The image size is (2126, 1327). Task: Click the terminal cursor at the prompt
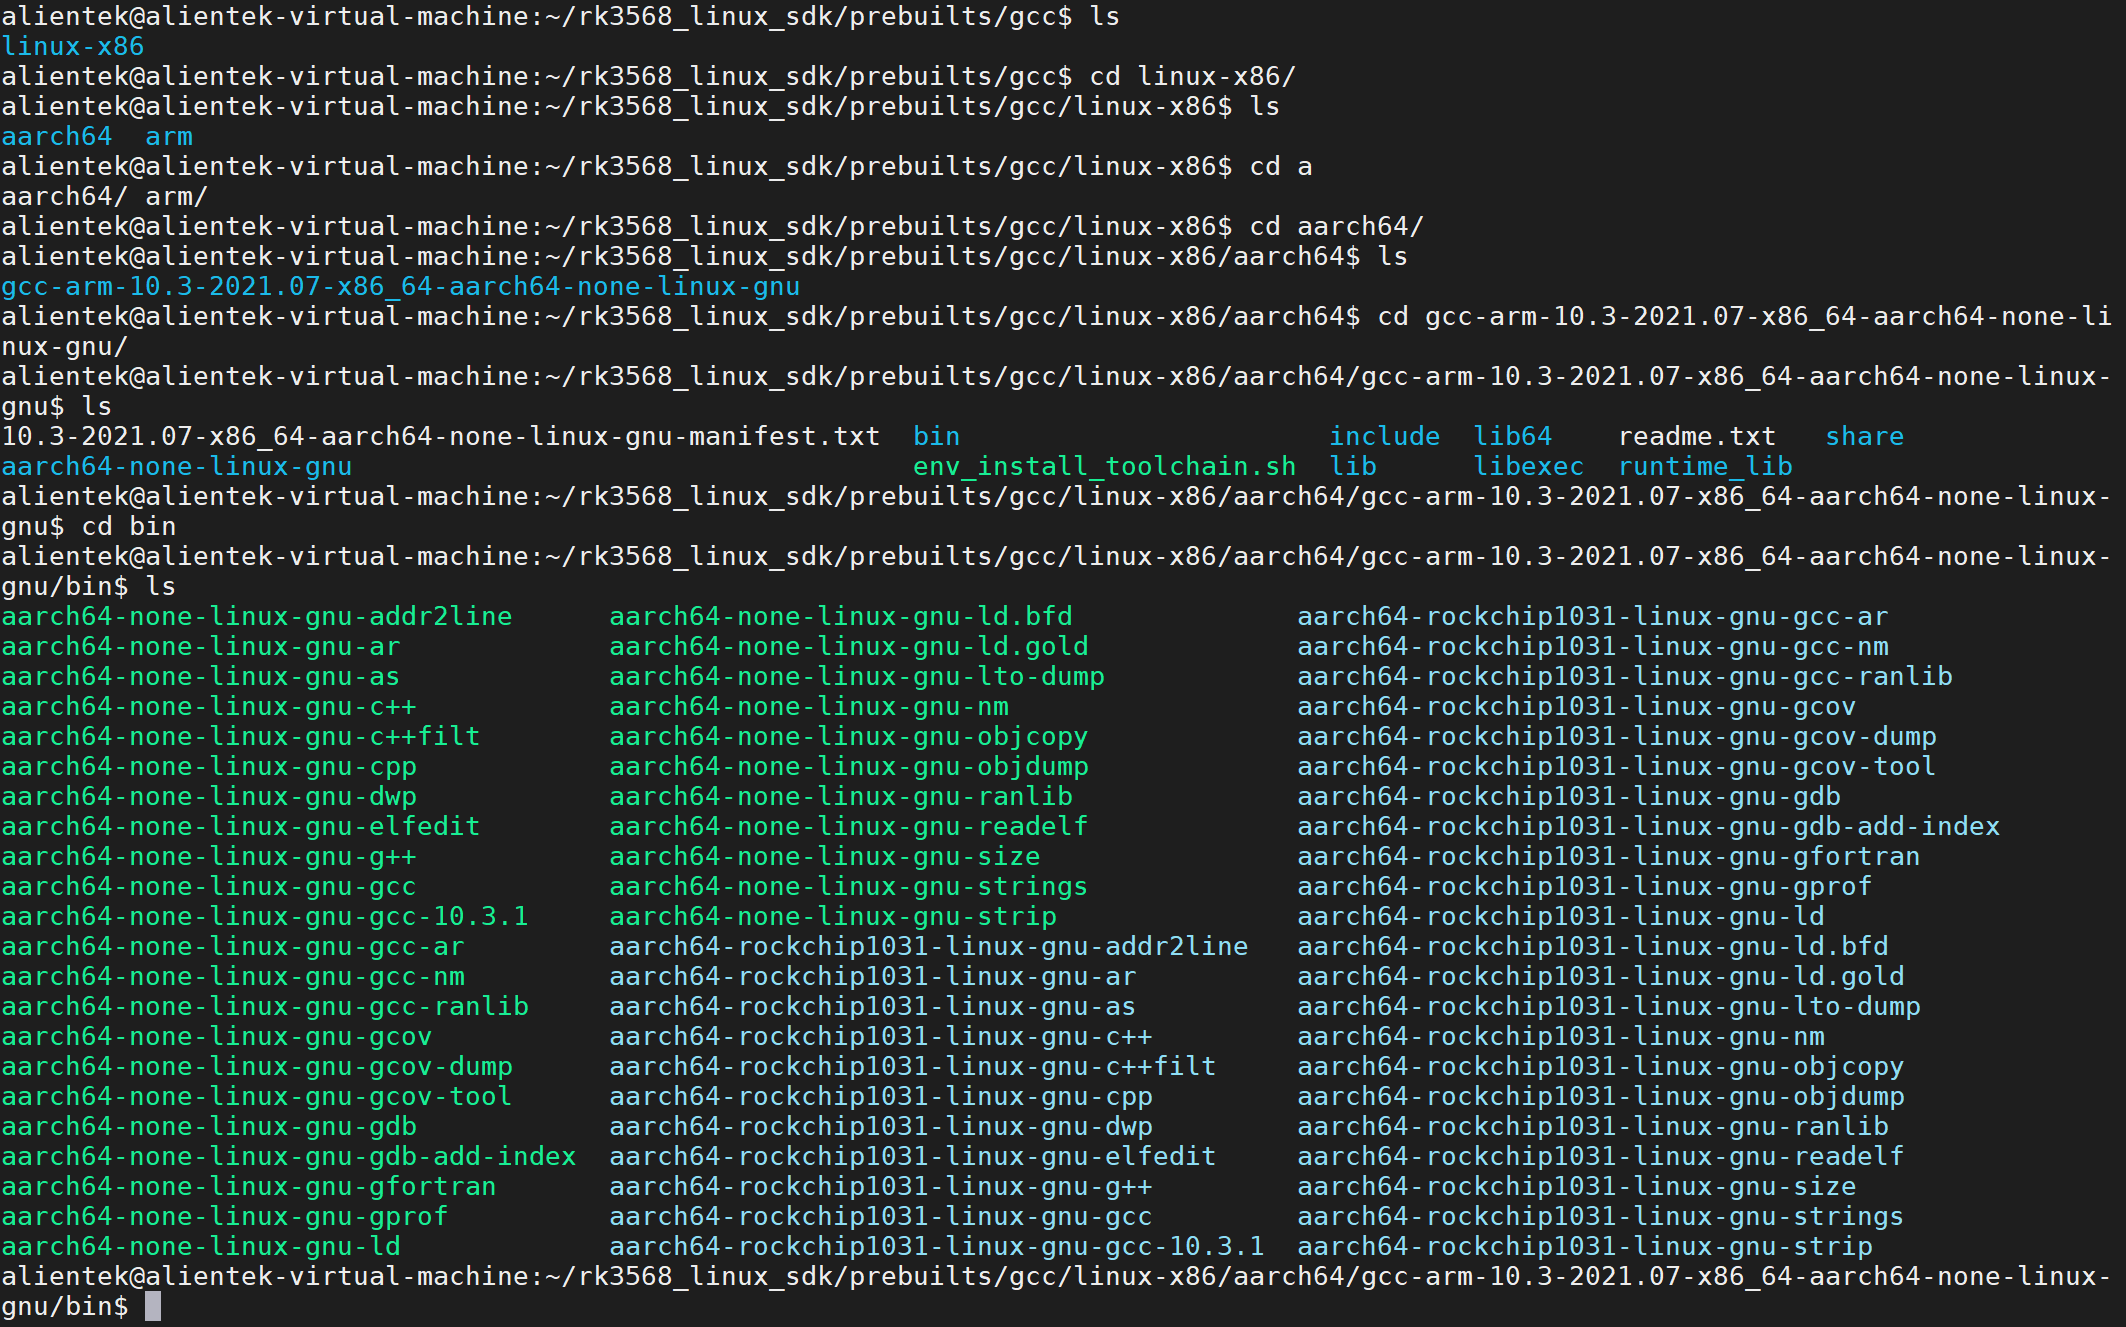pos(153,1306)
